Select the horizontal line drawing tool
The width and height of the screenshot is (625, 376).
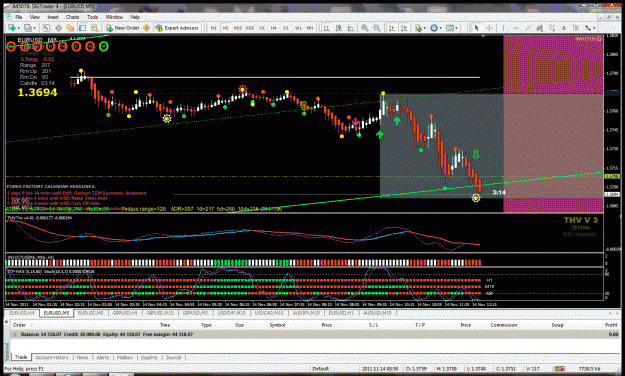(515, 28)
